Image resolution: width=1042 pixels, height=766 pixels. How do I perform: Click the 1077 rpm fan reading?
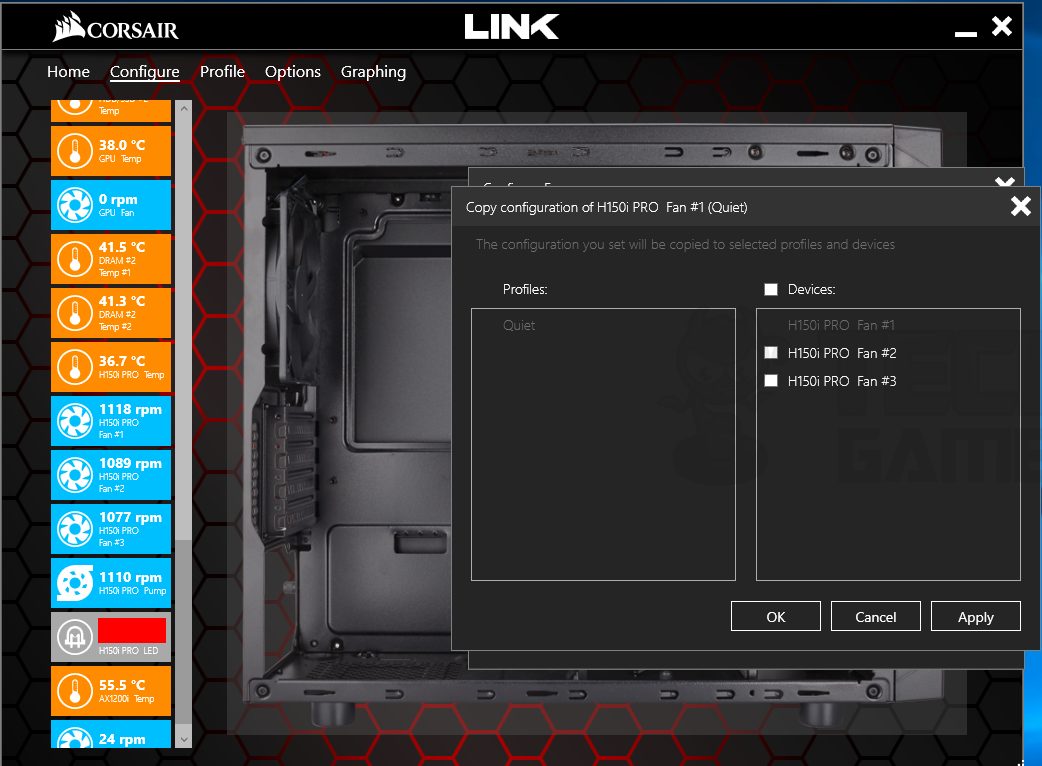[x=130, y=517]
